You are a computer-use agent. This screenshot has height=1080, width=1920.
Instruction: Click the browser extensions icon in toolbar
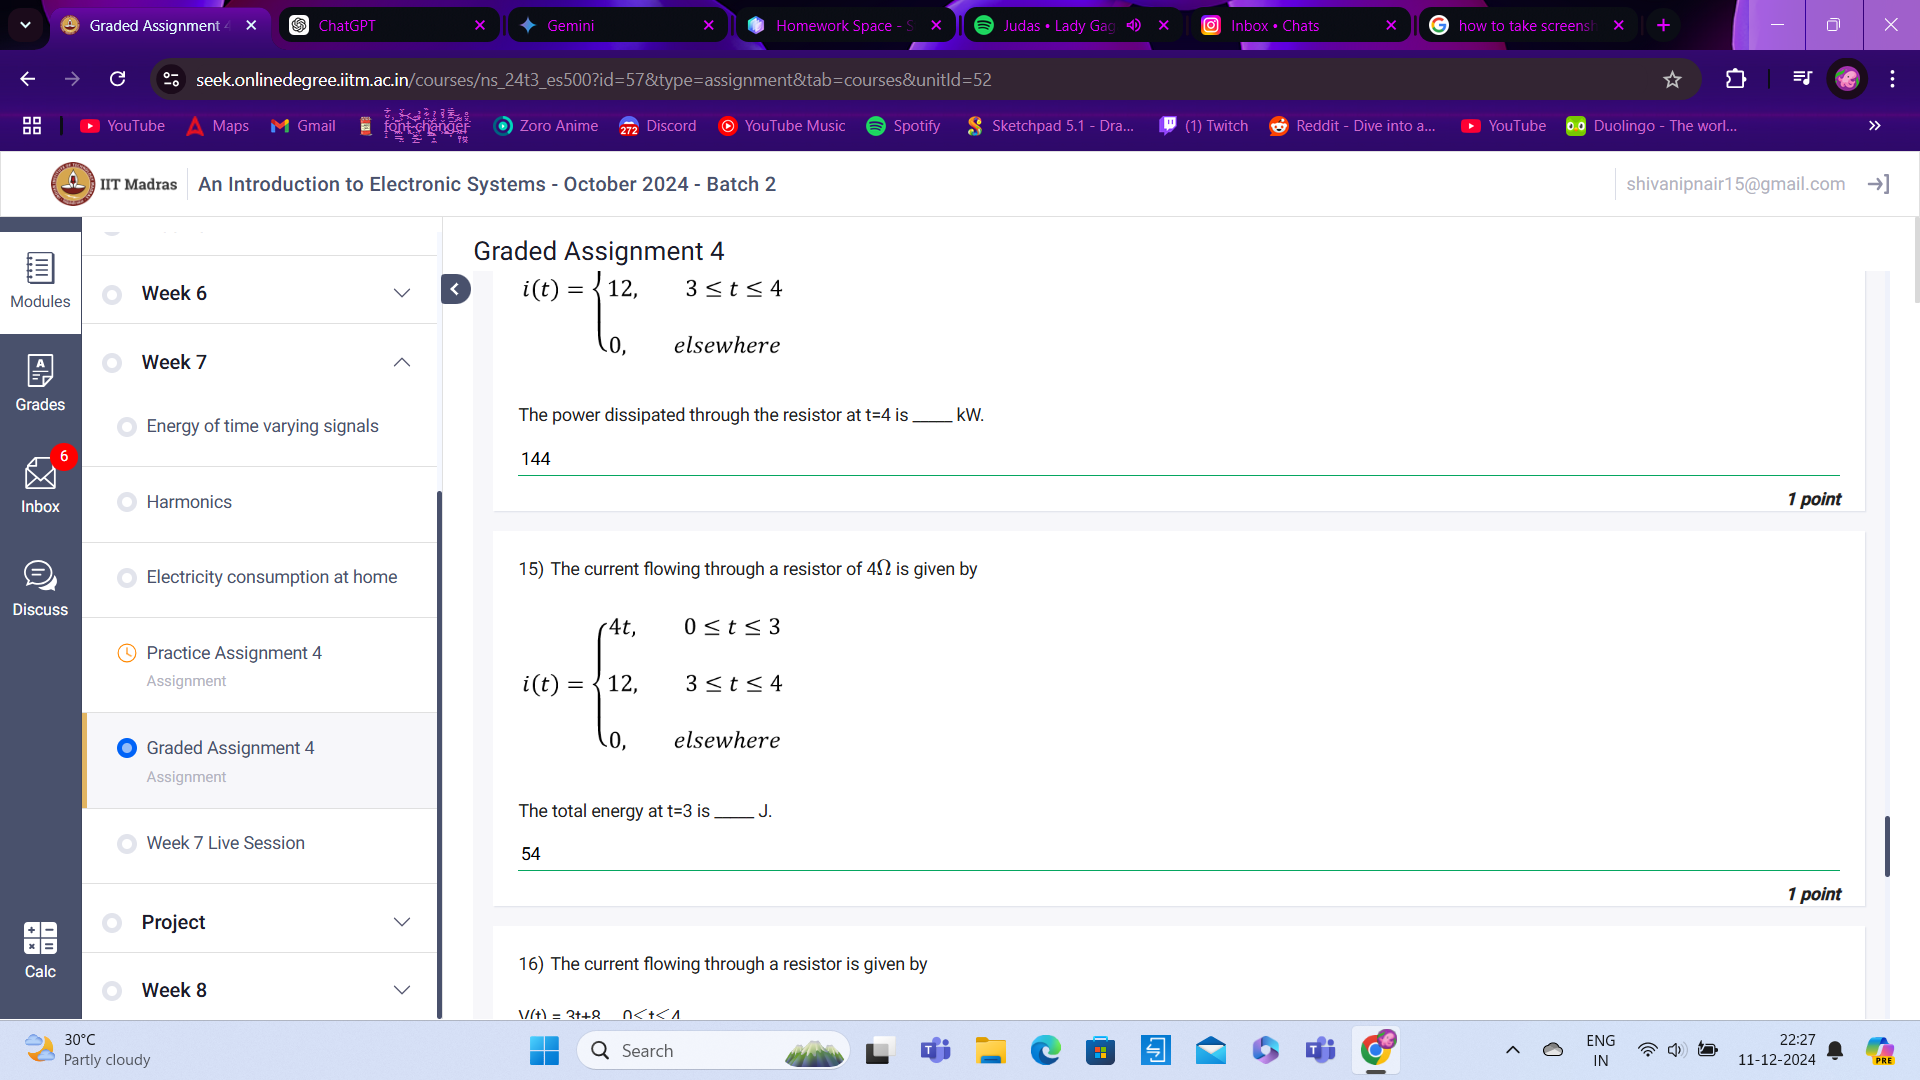click(x=1735, y=79)
